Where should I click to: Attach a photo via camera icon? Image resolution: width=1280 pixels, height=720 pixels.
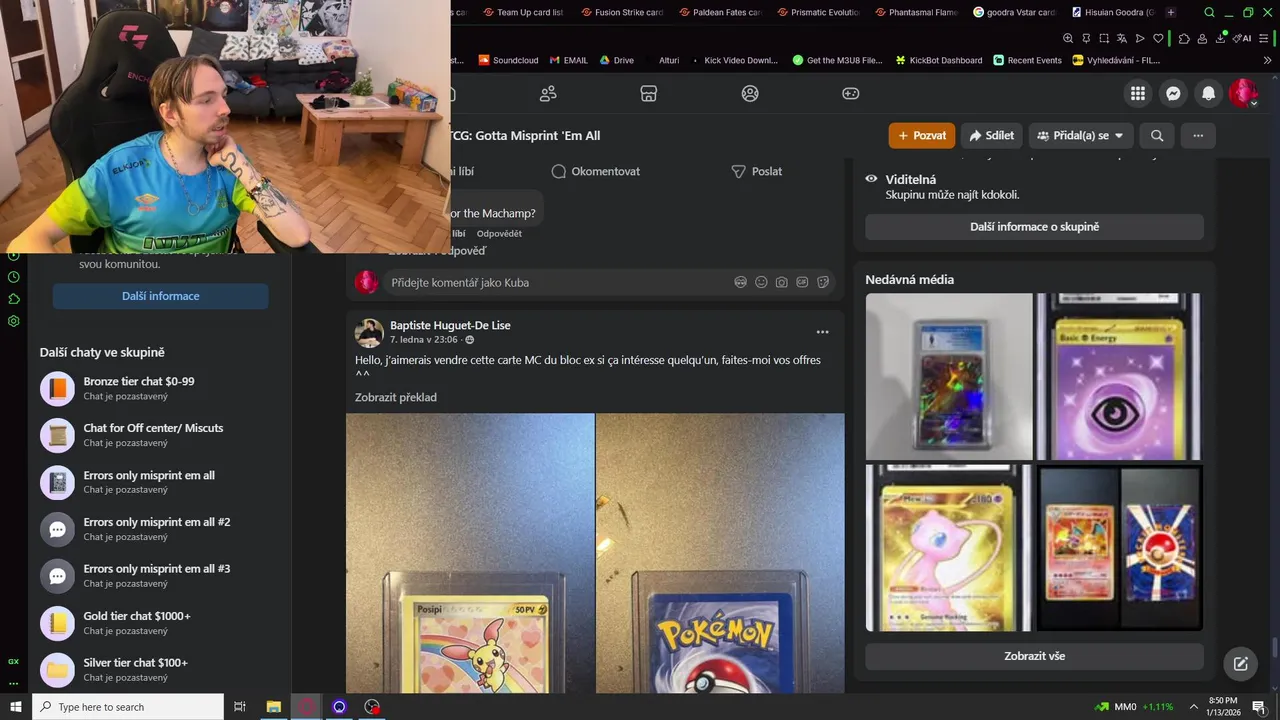pyautogui.click(x=782, y=282)
